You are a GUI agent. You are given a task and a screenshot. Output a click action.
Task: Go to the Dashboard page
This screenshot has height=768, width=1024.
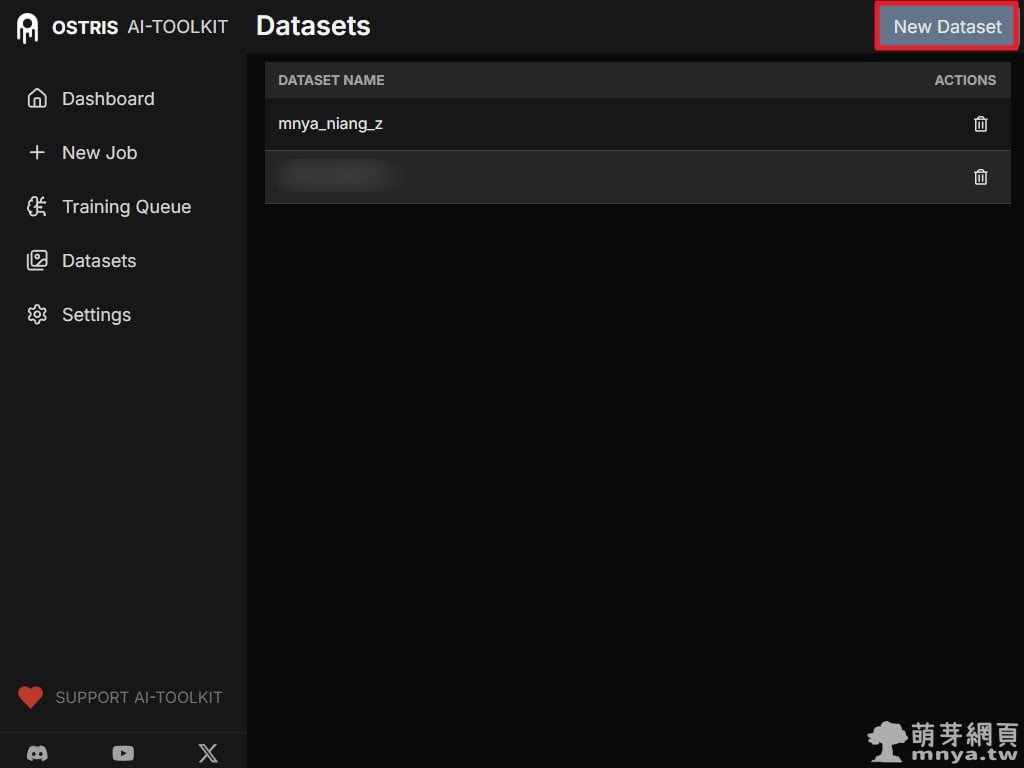coord(108,98)
